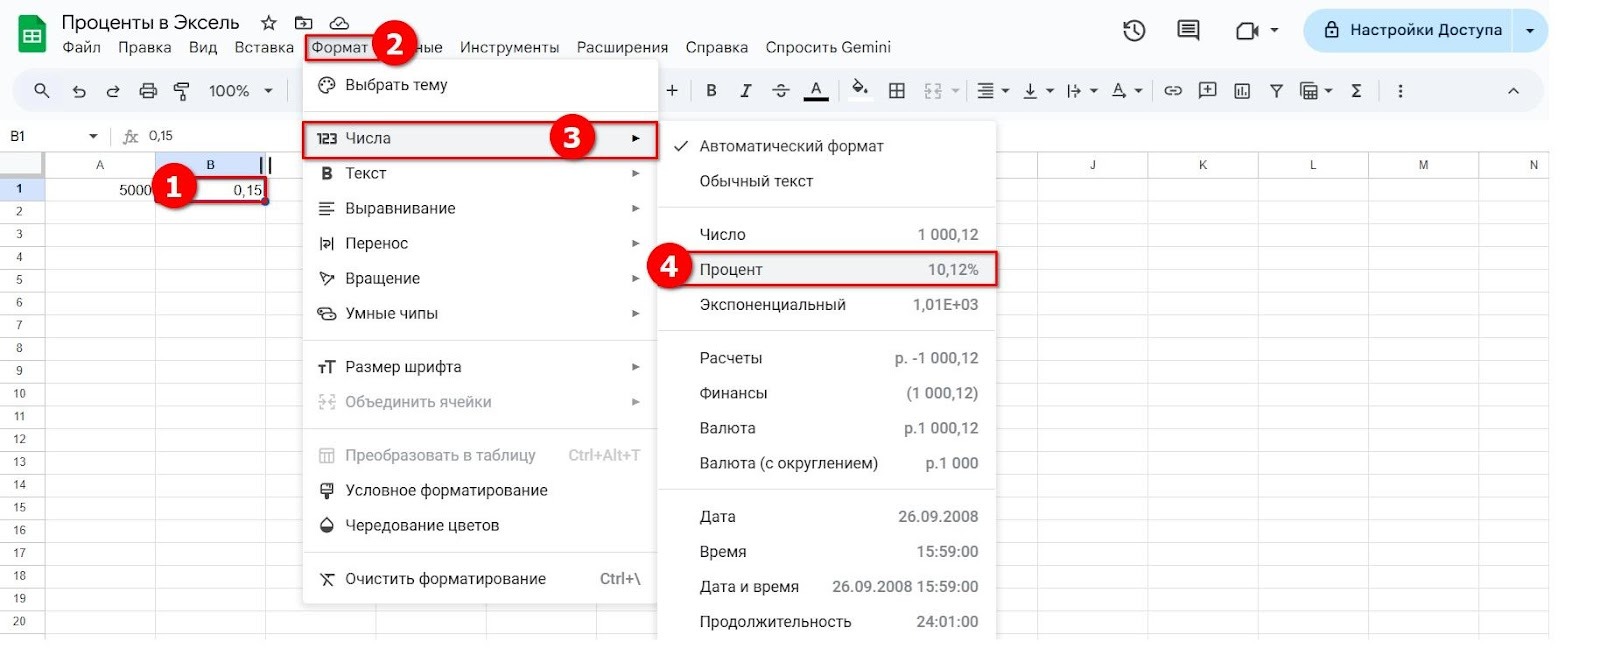Create a filter
The height and width of the screenshot is (656, 1600).
pos(1276,91)
